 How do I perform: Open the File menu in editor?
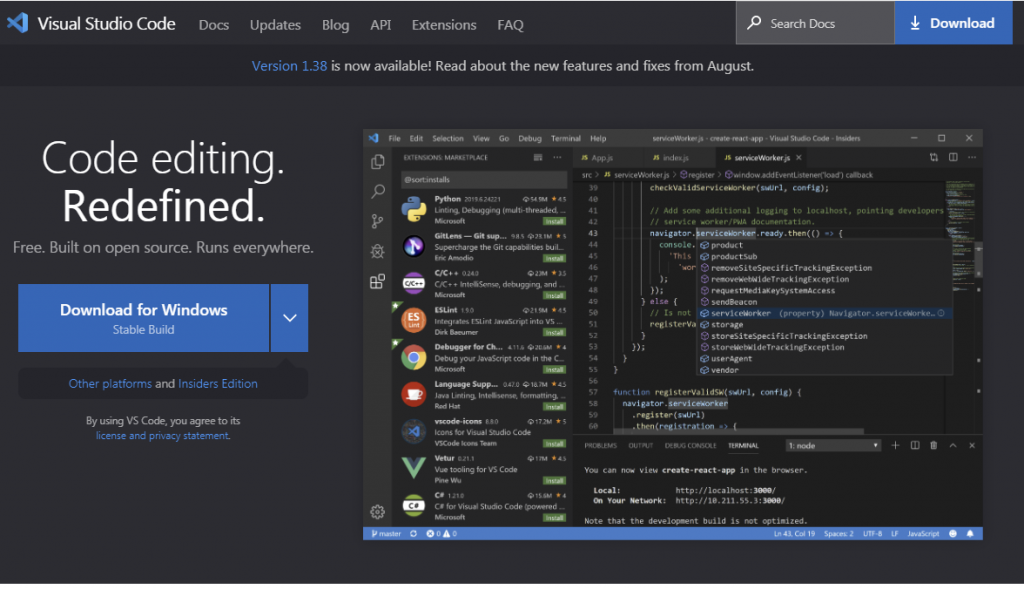tap(394, 138)
